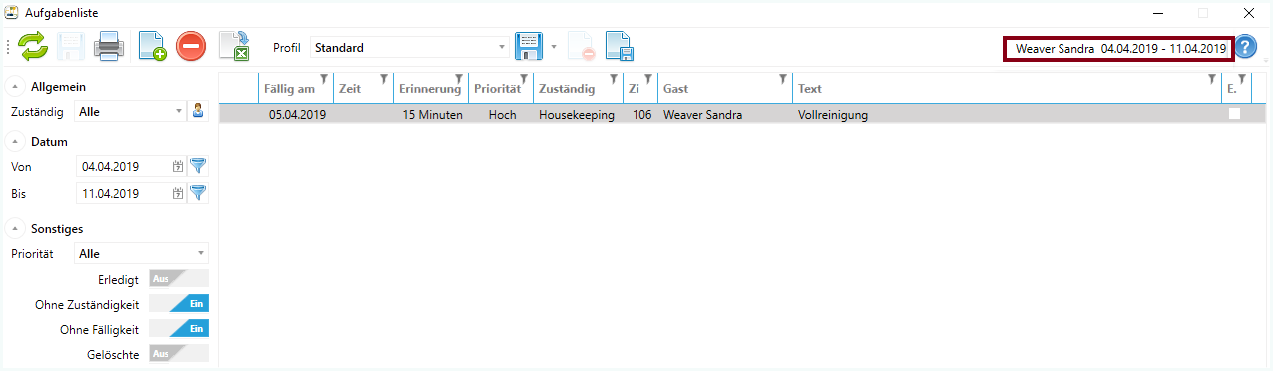Click the filter funnel beside Von date

(198, 166)
